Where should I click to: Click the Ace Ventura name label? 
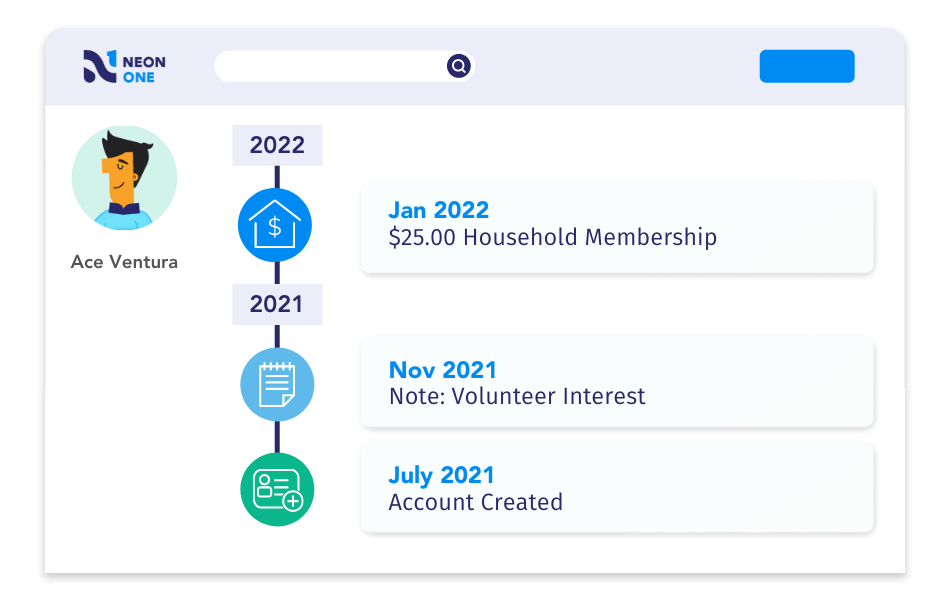click(124, 262)
